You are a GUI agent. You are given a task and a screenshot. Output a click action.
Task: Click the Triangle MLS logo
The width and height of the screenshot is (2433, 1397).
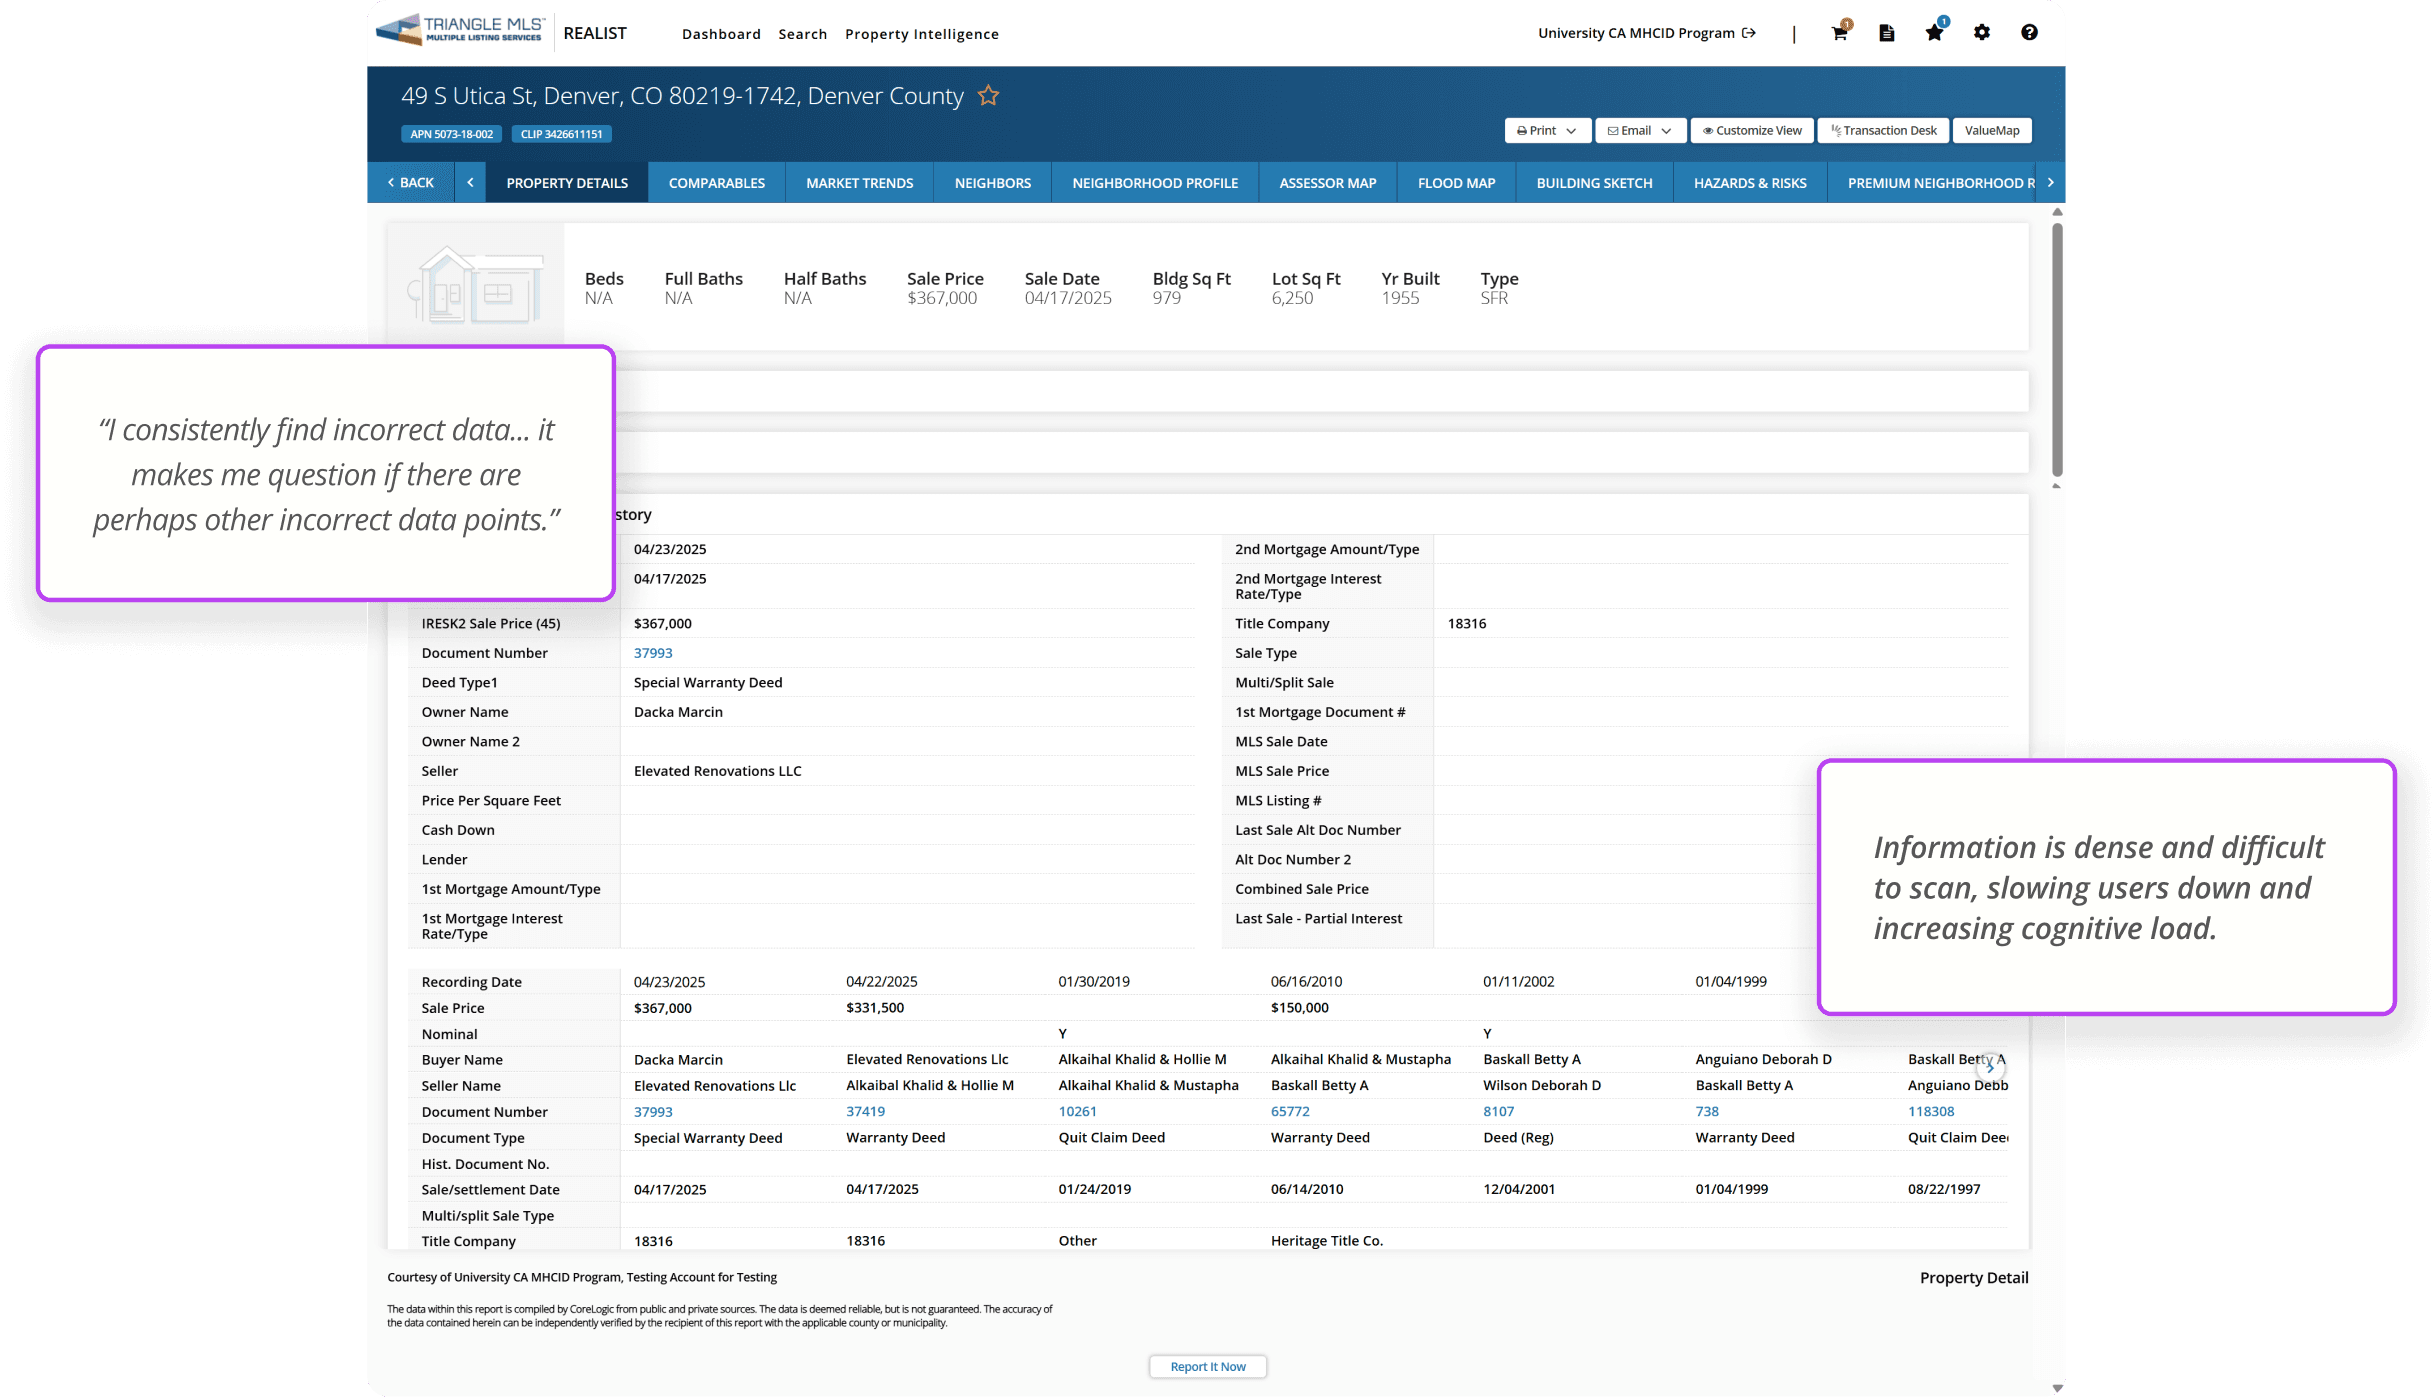click(x=461, y=30)
